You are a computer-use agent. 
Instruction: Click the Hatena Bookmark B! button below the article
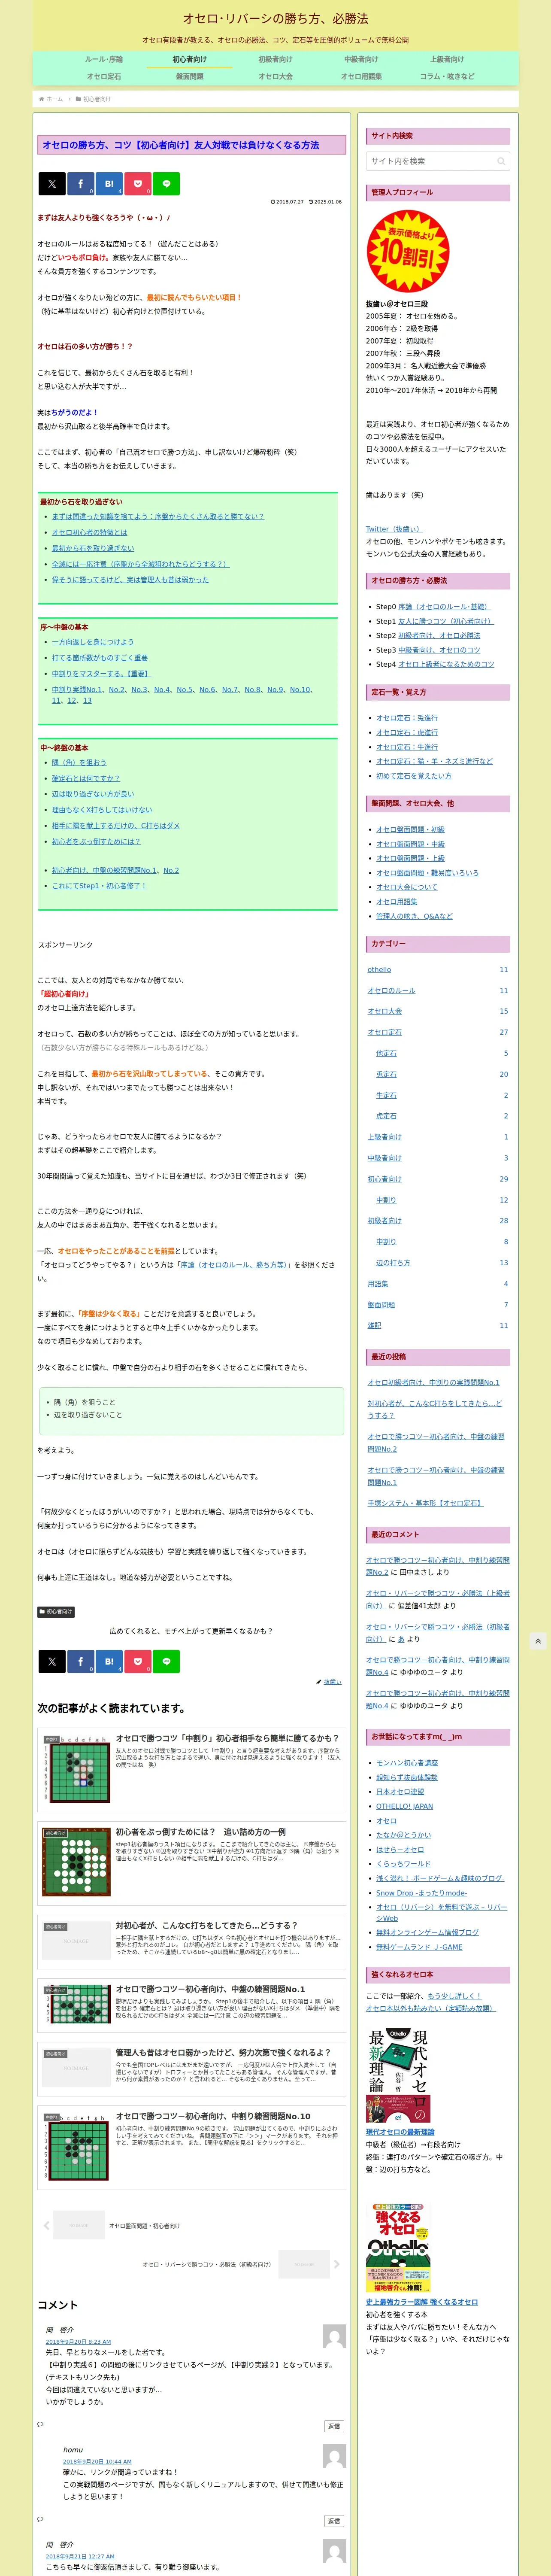109,1661
